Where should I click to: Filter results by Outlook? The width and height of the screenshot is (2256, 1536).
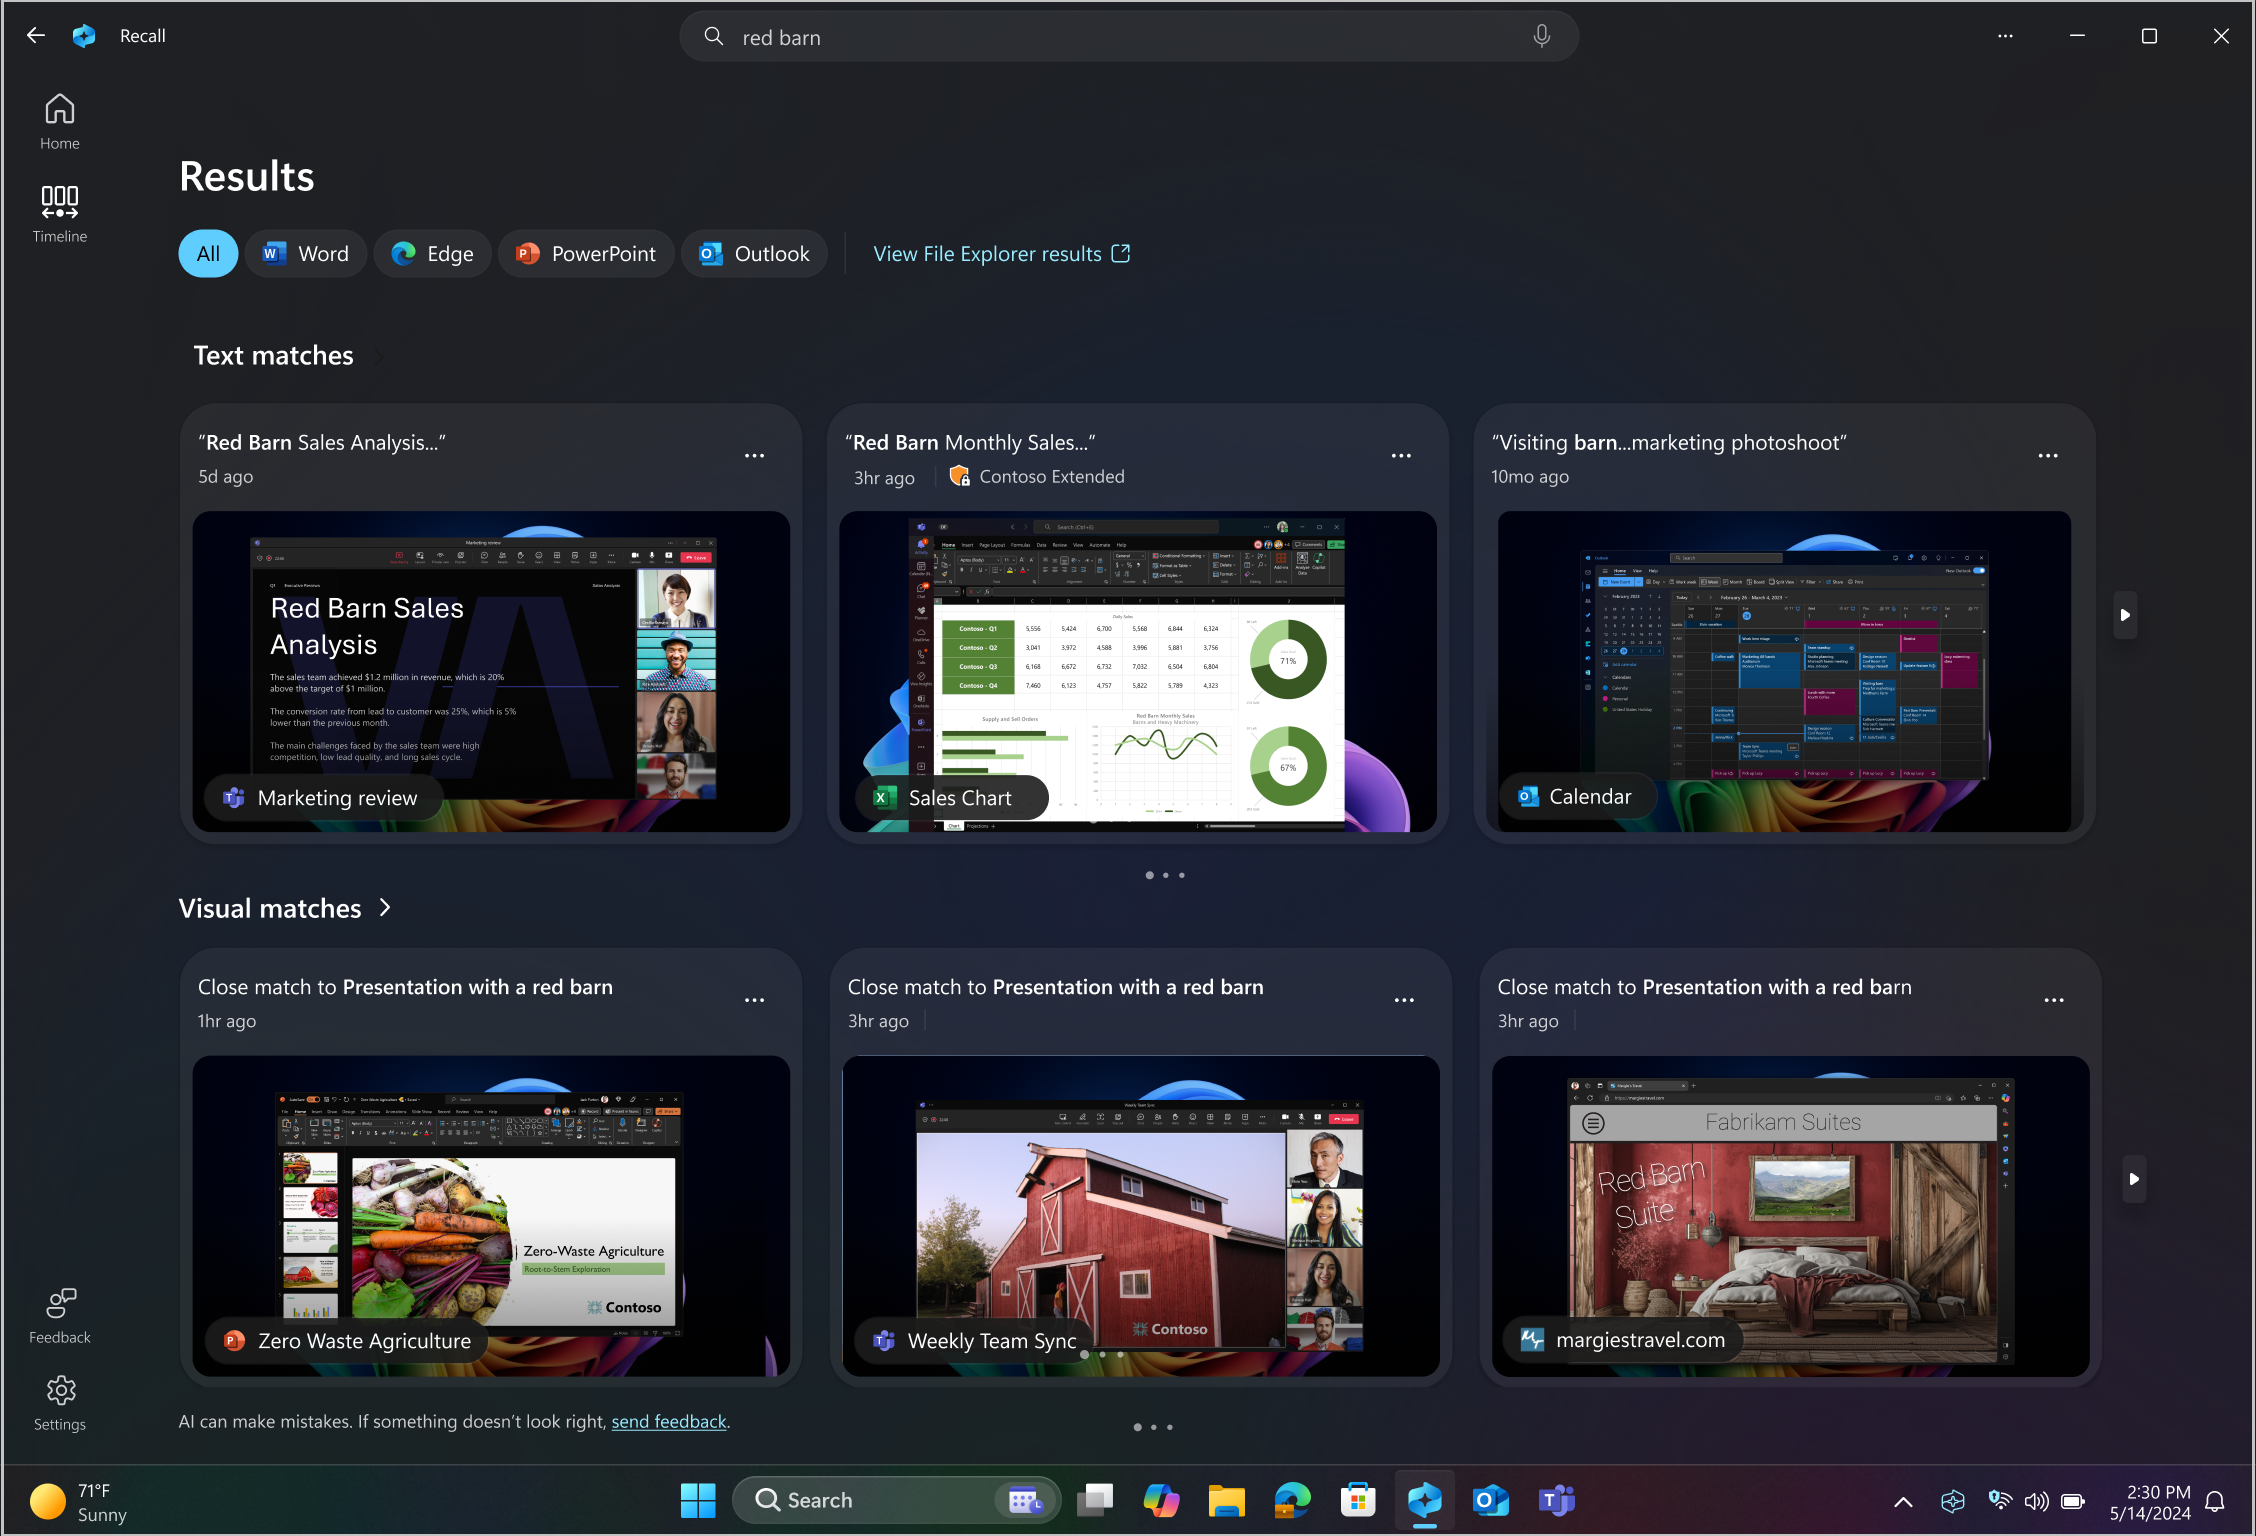(755, 254)
